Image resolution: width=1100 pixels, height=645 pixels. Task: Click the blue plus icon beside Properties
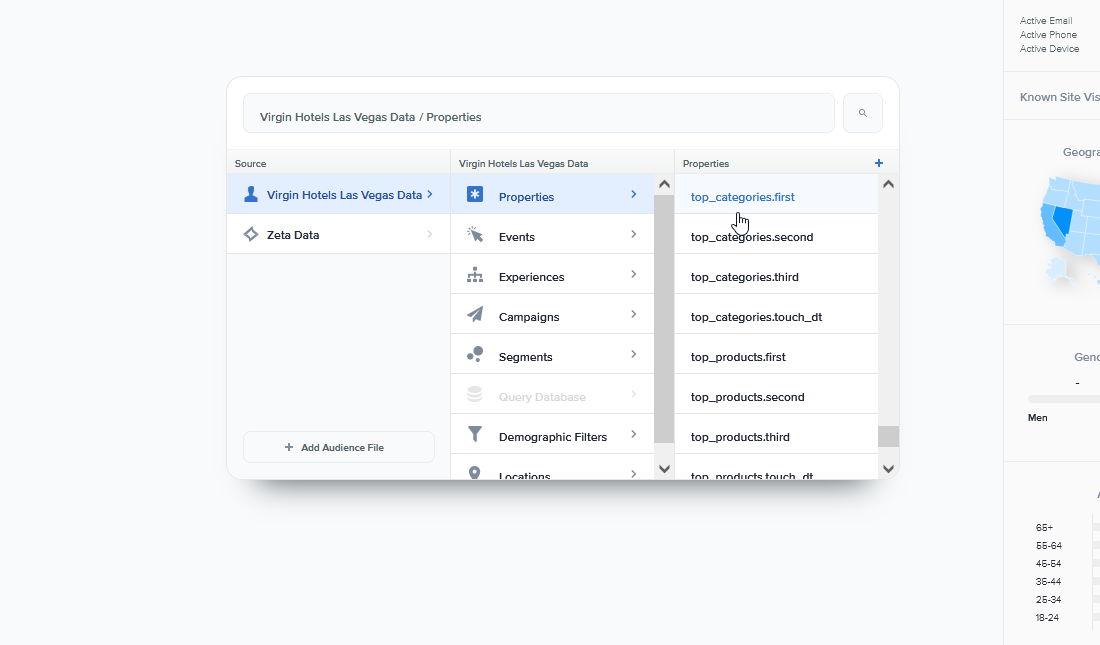[879, 163]
